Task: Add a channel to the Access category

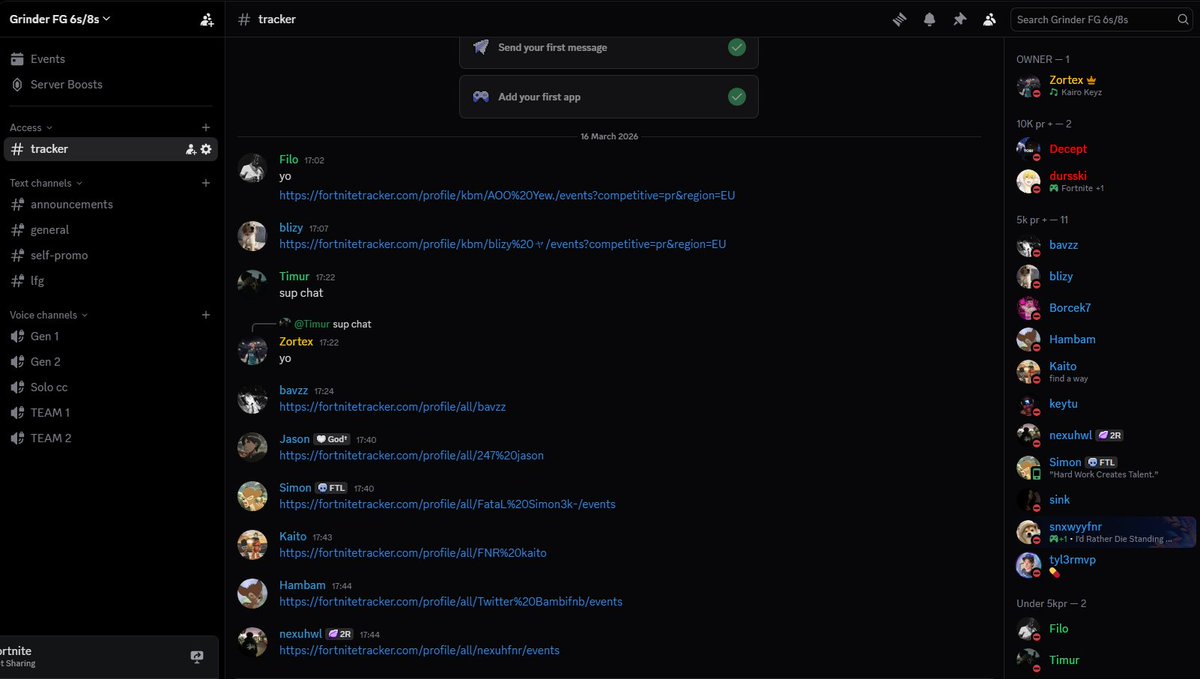Action: click(206, 128)
